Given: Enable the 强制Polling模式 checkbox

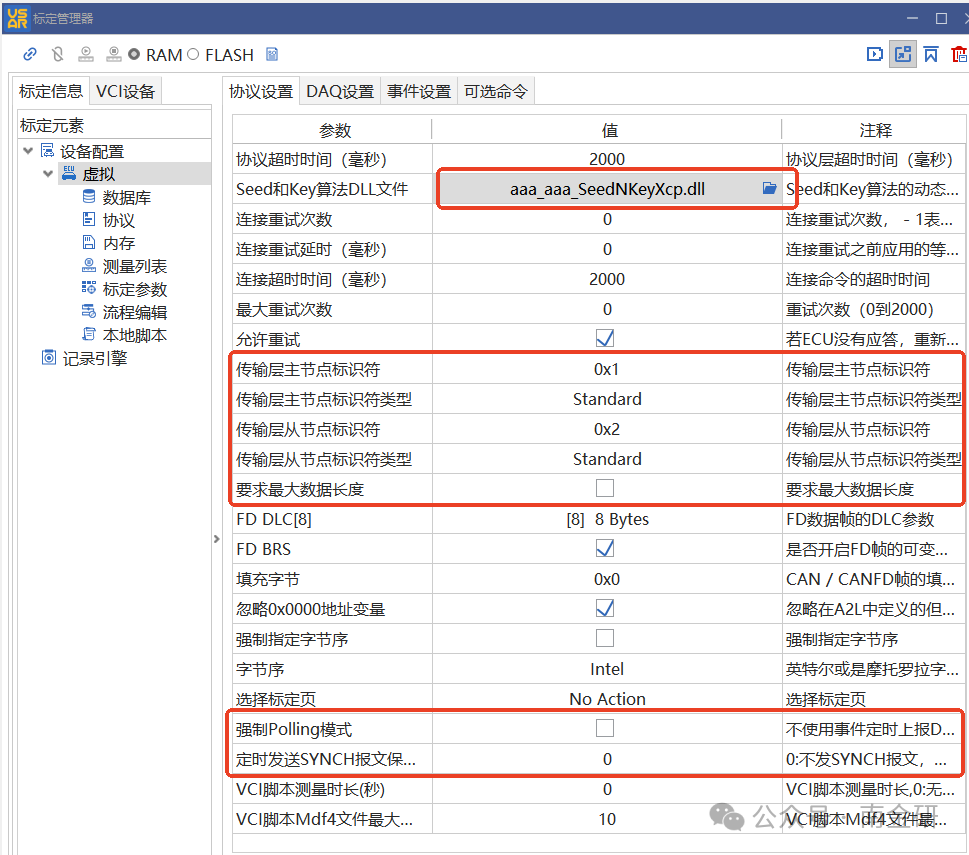Looking at the screenshot, I should (604, 728).
